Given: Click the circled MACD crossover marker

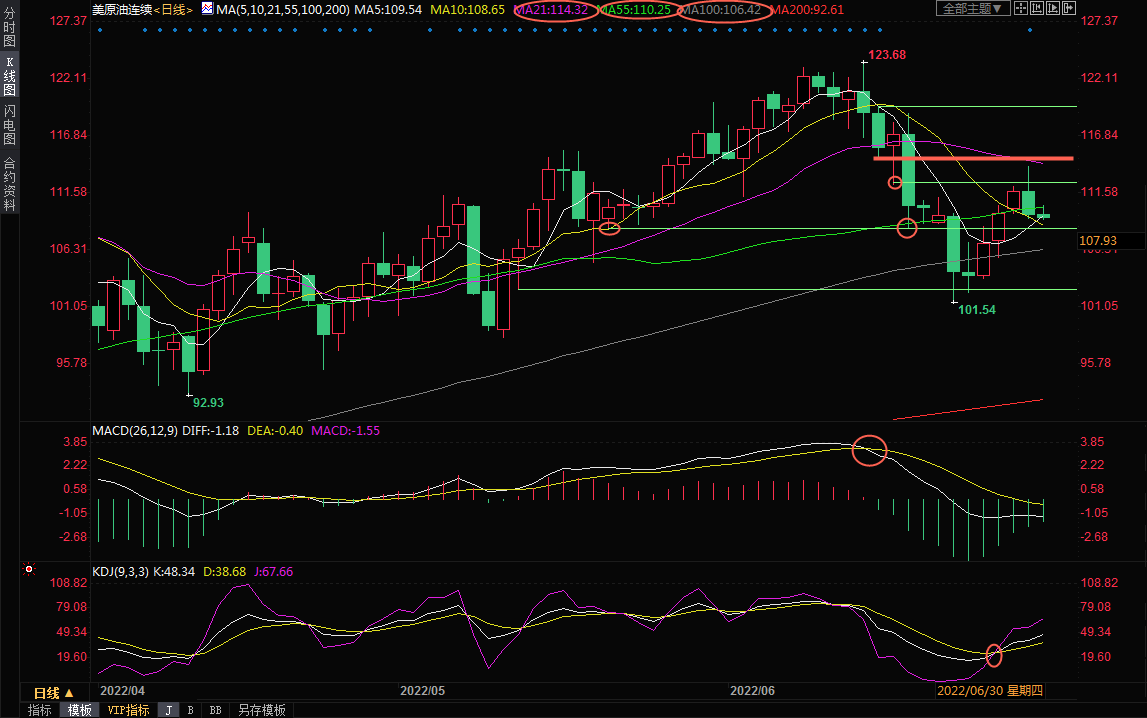Looking at the screenshot, I should coord(869,451).
